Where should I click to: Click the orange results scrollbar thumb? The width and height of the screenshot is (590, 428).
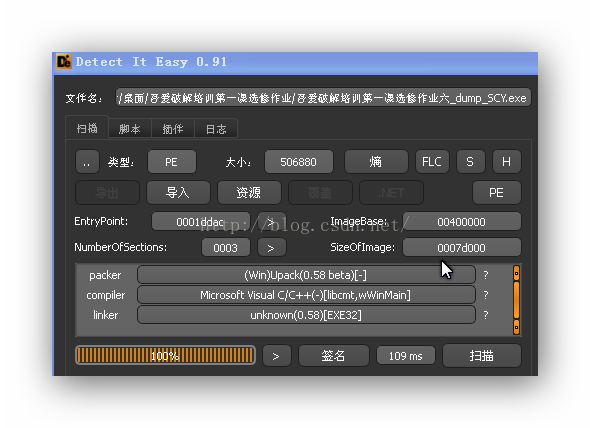[x=516, y=300]
